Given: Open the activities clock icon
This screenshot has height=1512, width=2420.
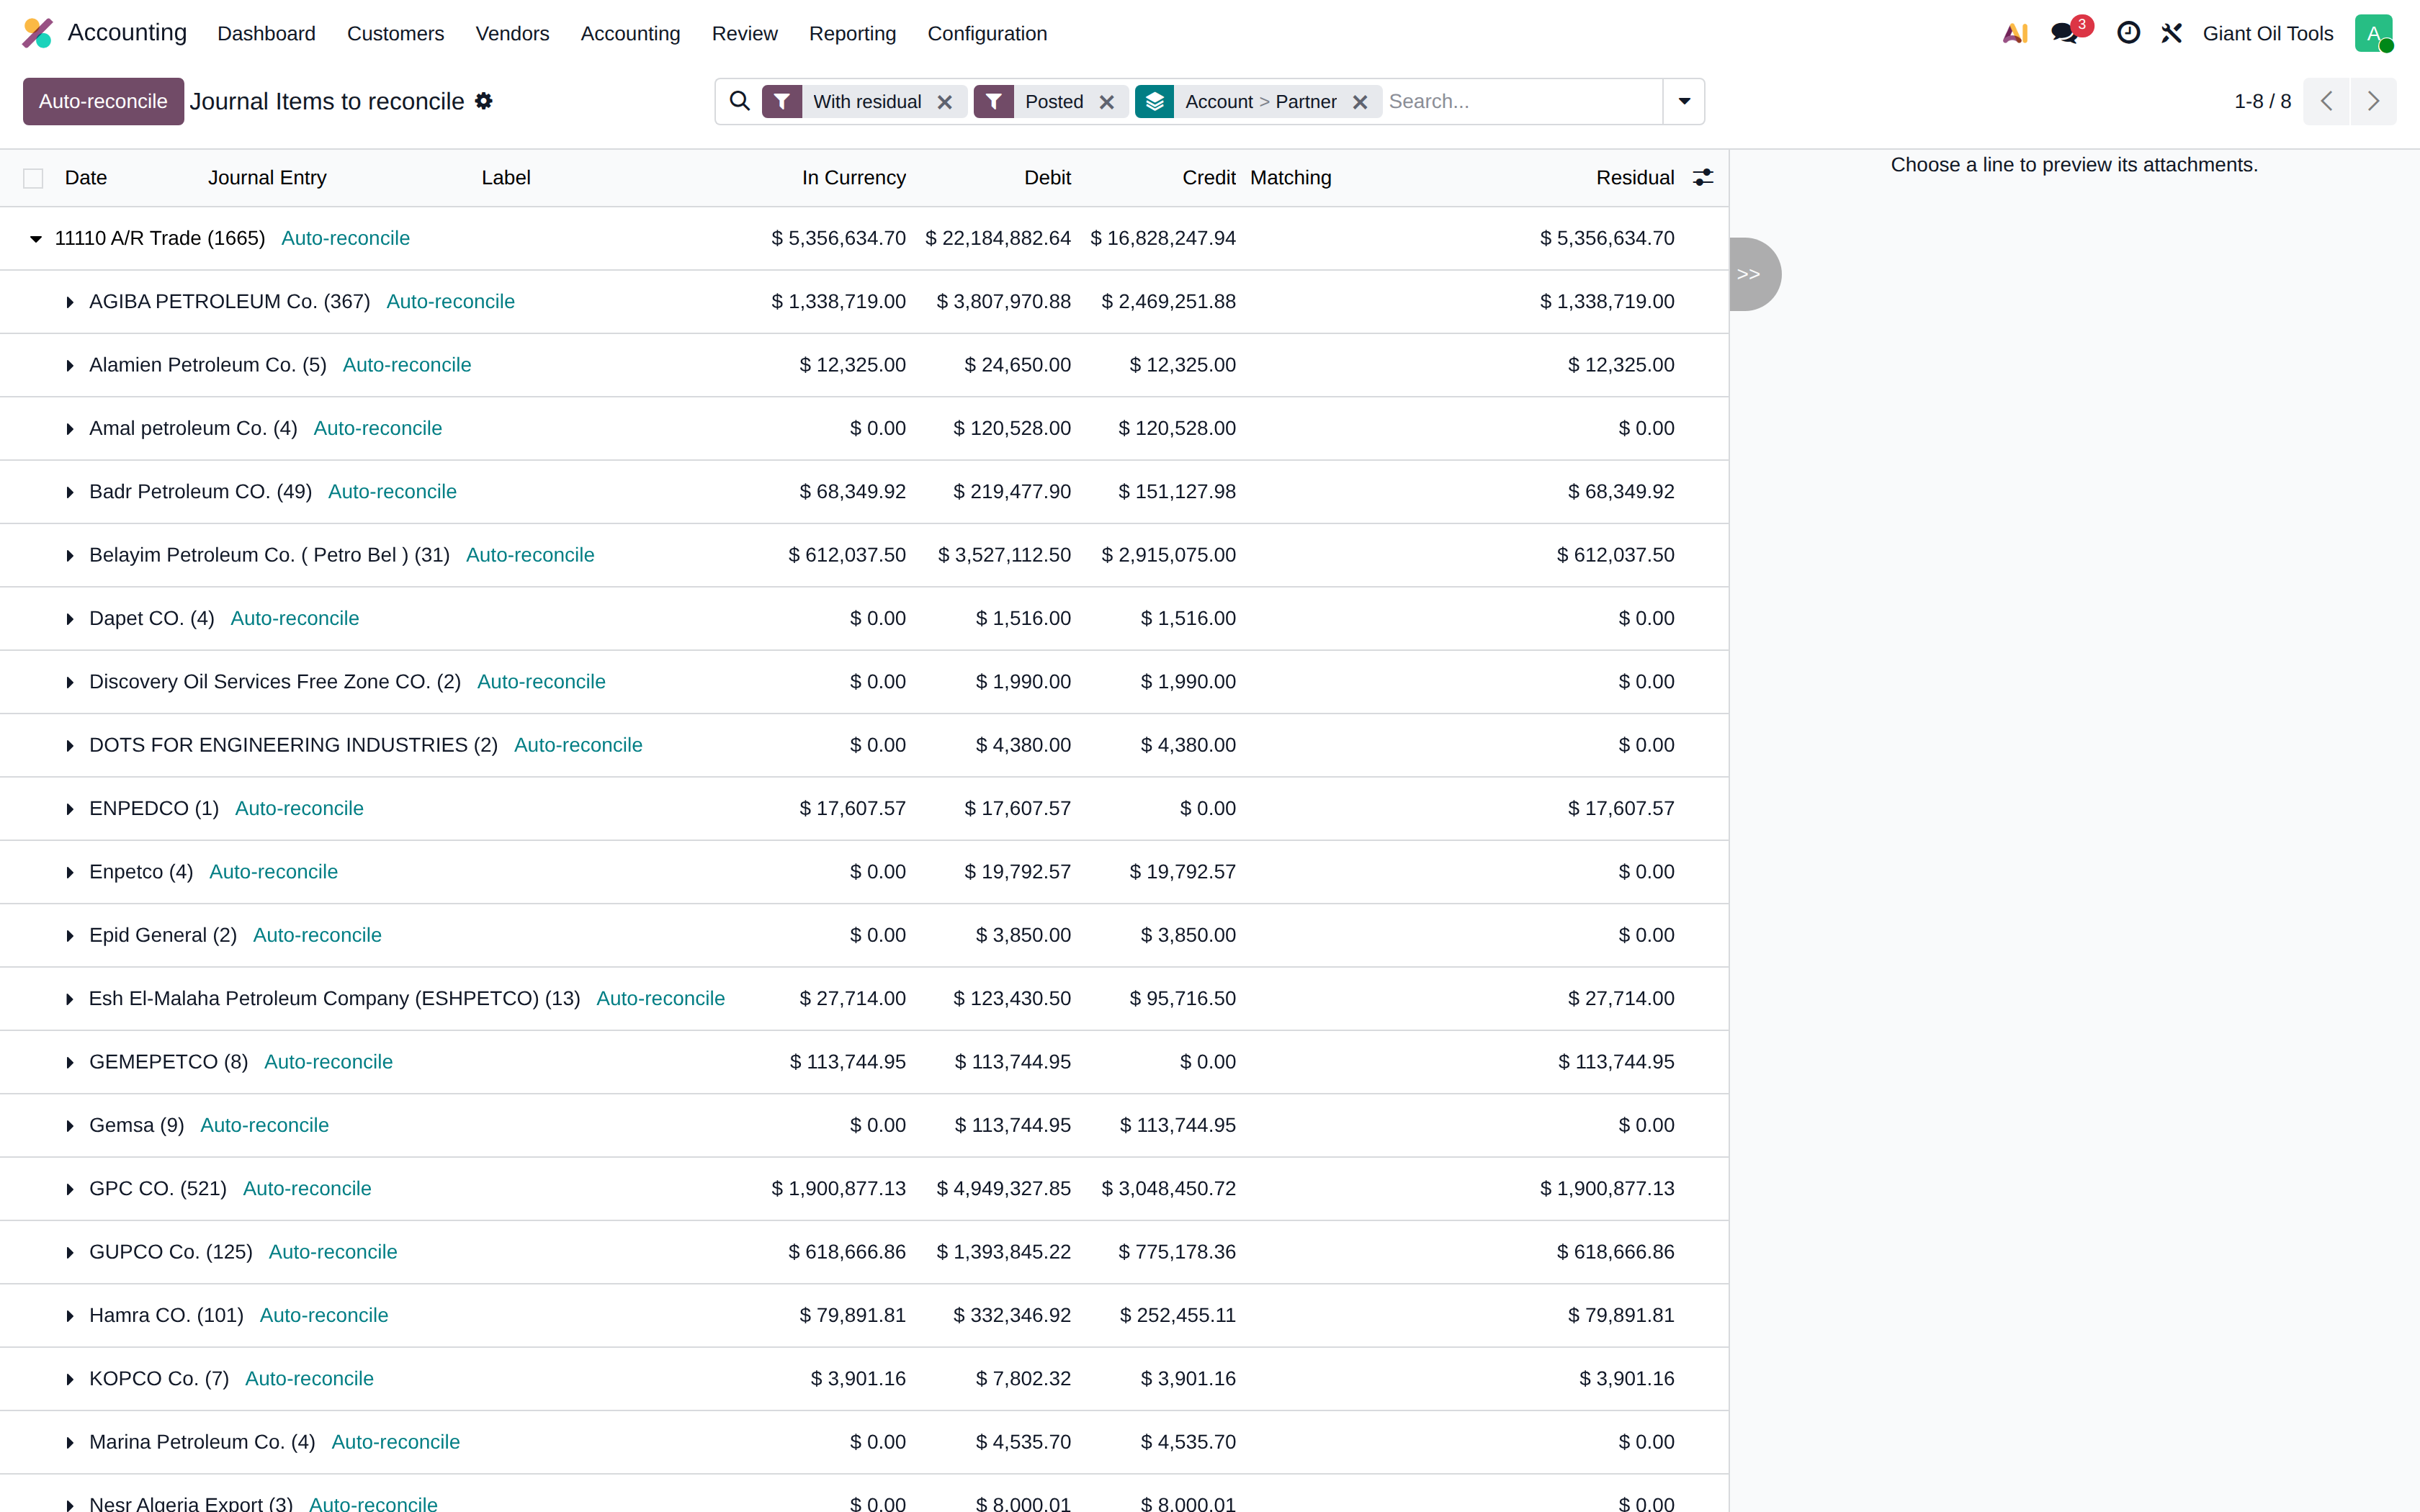Looking at the screenshot, I should click(2128, 33).
